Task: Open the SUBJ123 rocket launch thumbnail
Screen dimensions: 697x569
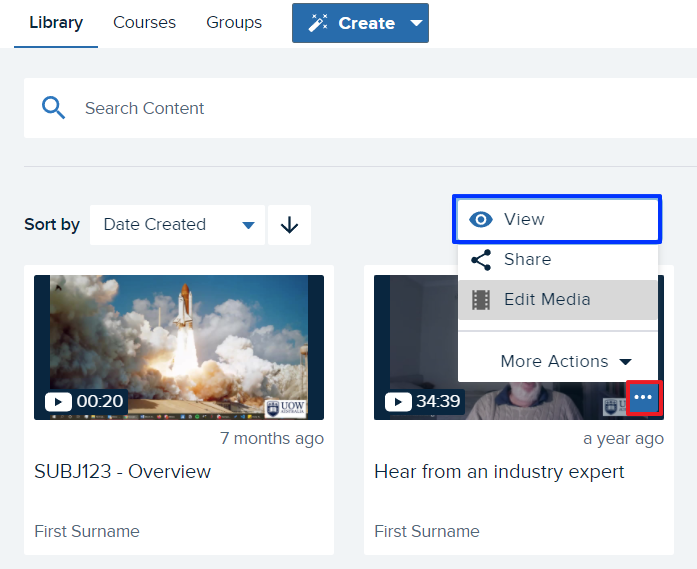Action: tap(179, 347)
